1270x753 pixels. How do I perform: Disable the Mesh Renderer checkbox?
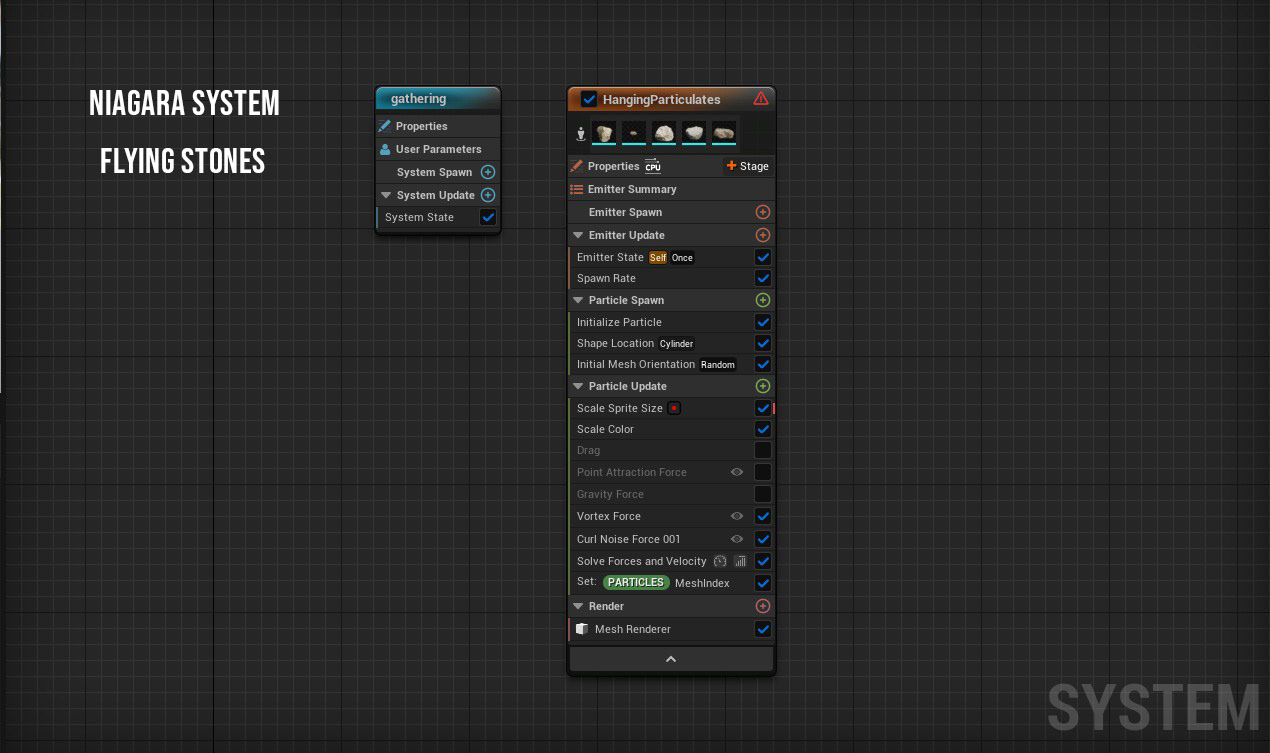click(x=763, y=629)
